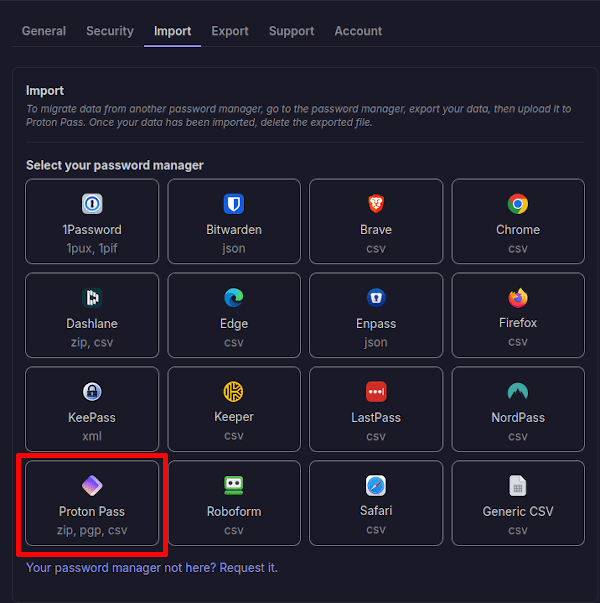Image resolution: width=600 pixels, height=603 pixels.
Task: Click the 'xml' format under KeePass
Action: 92,436
